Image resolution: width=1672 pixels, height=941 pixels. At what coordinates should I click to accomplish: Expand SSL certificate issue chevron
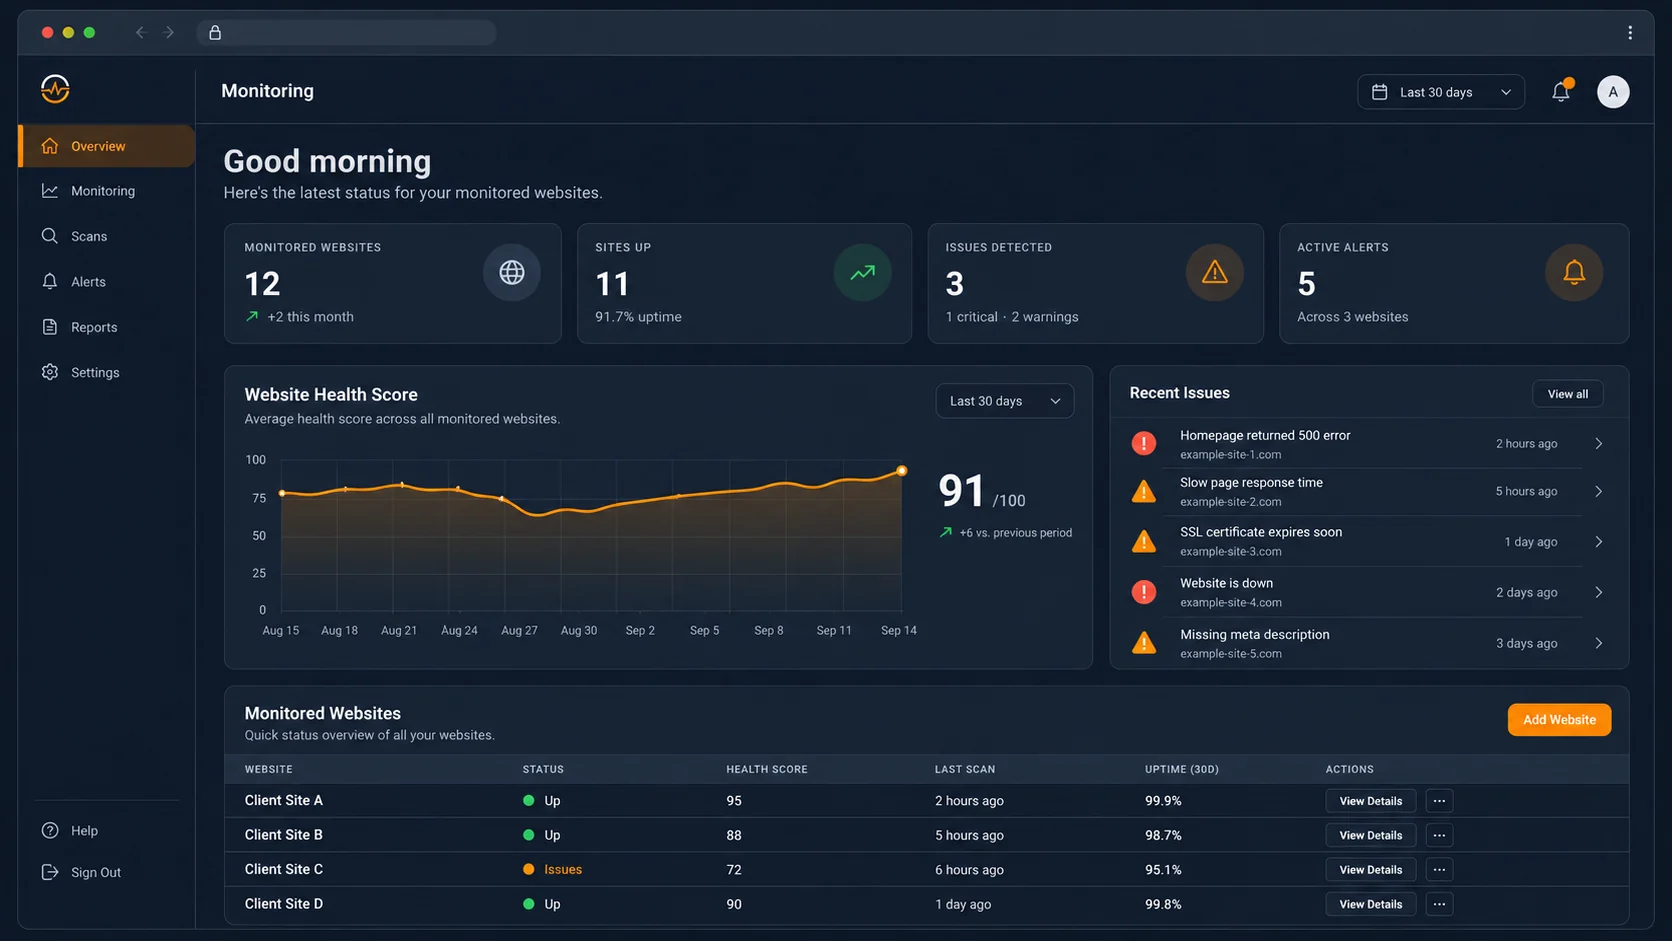(x=1598, y=541)
